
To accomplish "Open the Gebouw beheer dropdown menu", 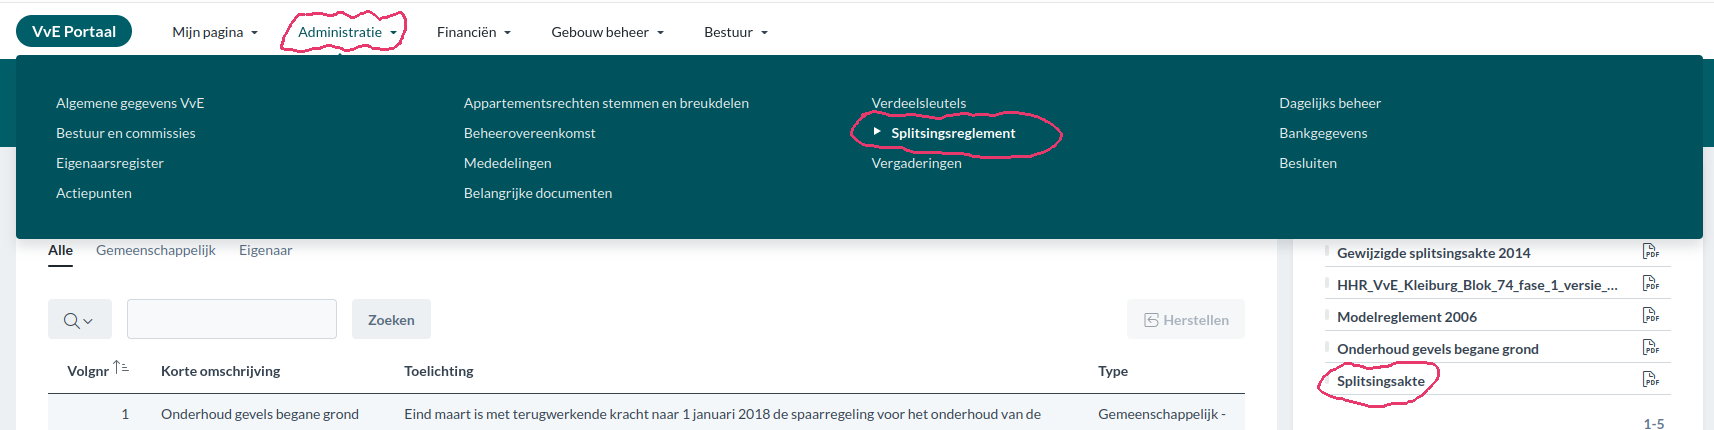I will [607, 32].
